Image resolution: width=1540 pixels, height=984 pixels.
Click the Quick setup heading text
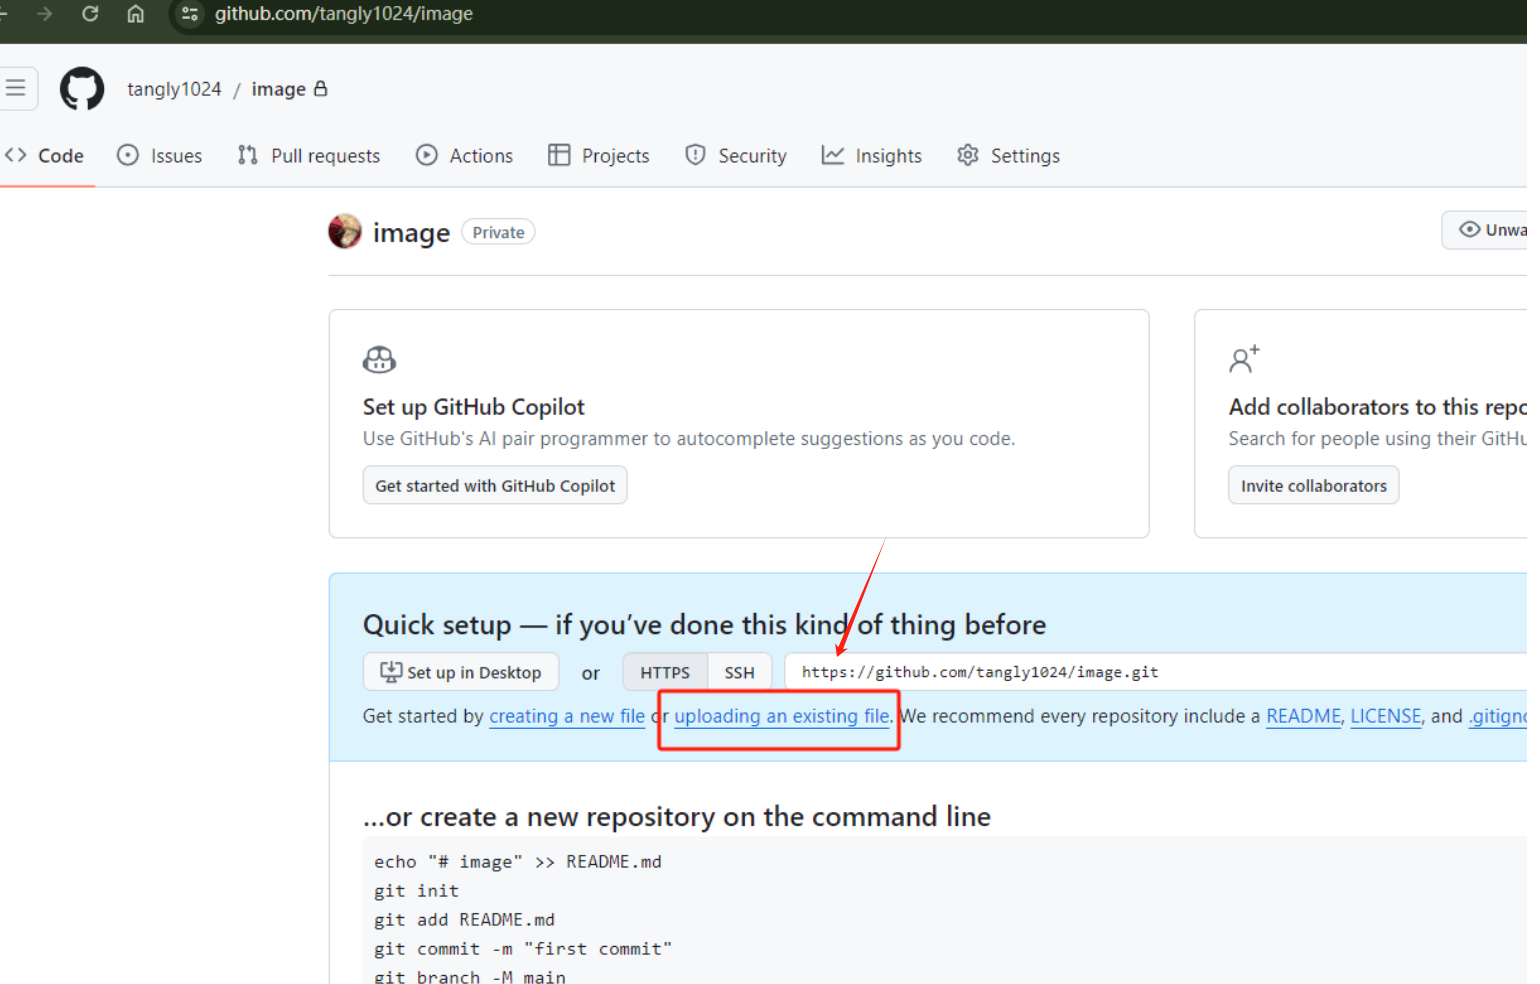pos(704,625)
